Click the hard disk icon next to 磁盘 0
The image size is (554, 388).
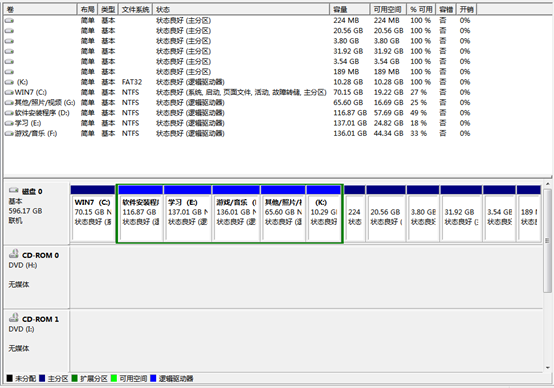click(13, 190)
